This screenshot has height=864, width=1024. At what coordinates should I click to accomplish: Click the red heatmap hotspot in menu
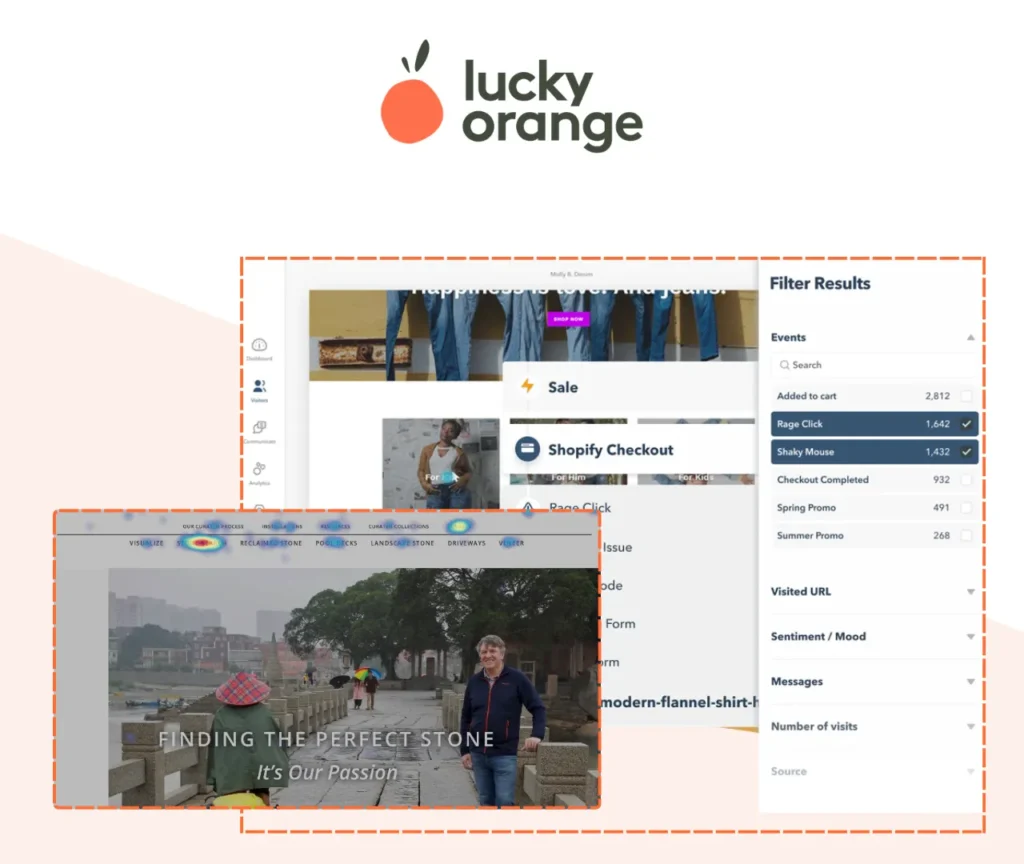coord(202,543)
